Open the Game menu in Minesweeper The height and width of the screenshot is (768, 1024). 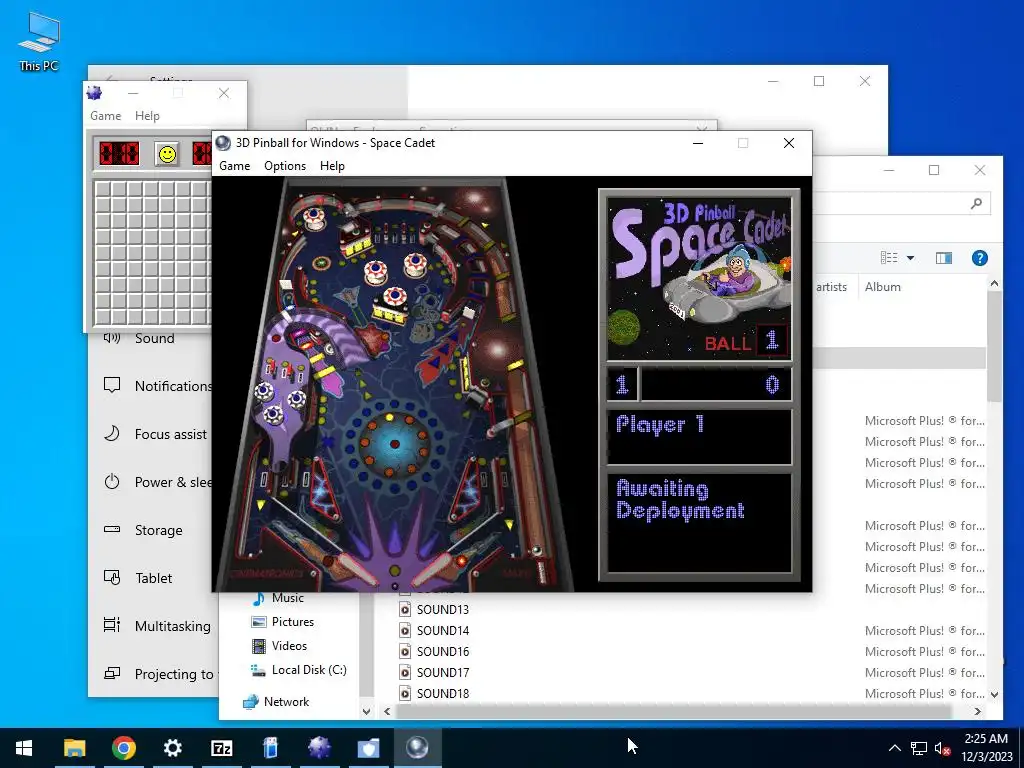[105, 116]
